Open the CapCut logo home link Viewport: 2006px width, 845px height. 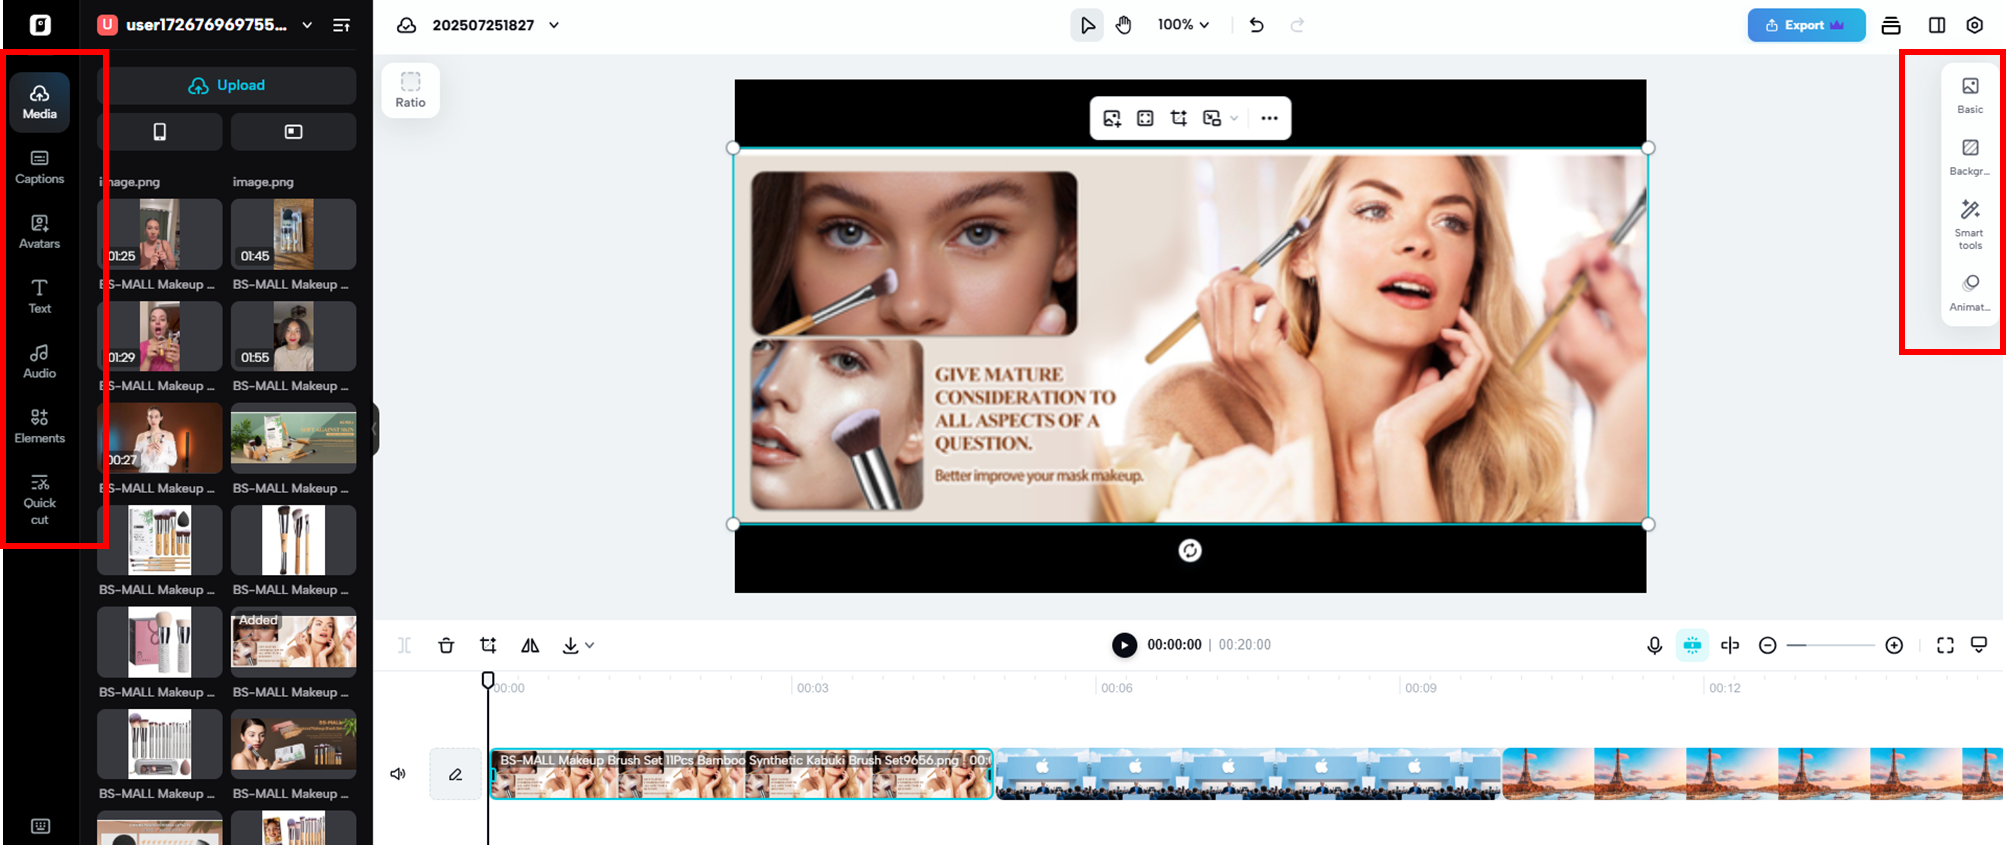[40, 25]
